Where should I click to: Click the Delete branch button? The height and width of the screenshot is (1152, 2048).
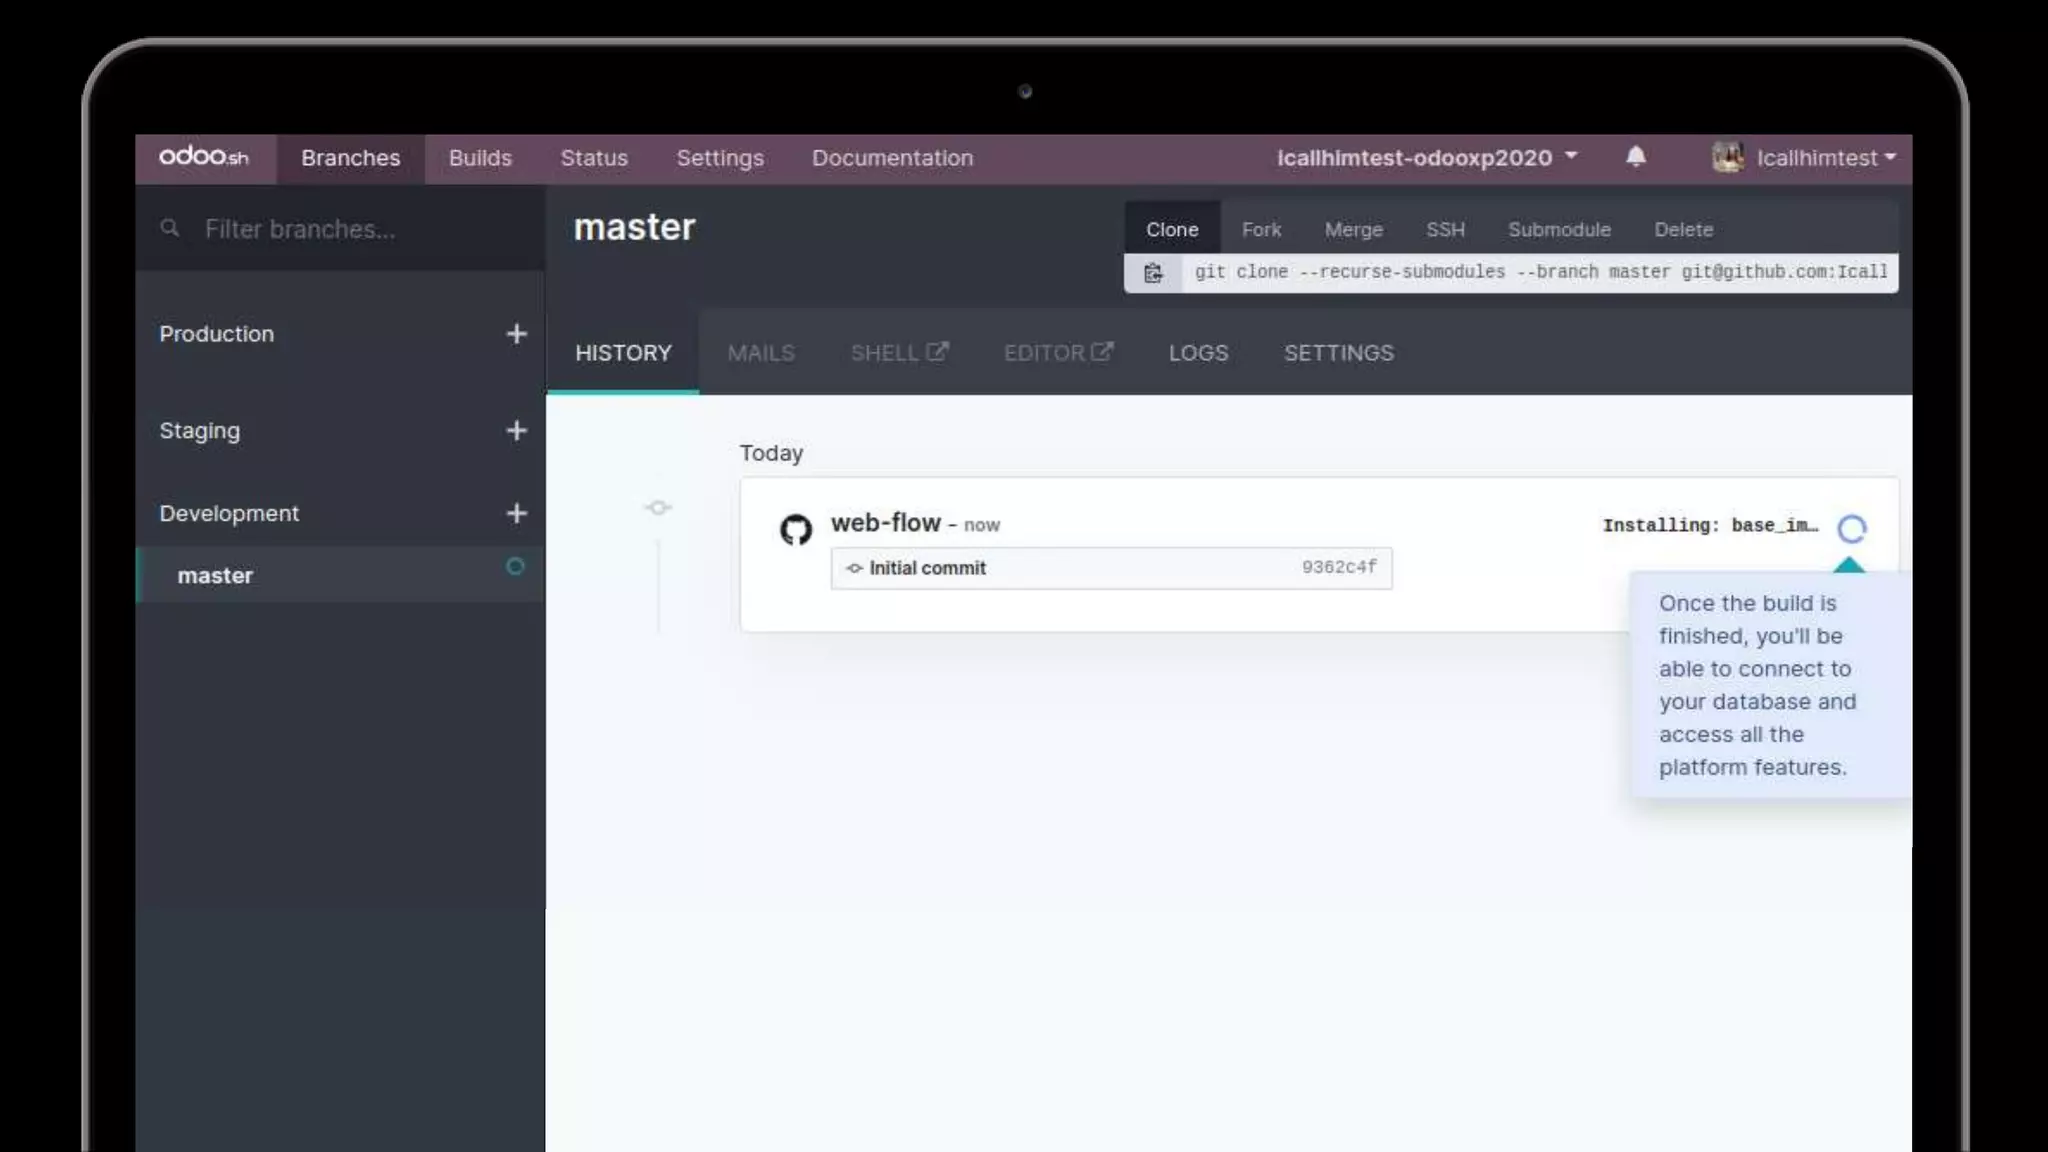tap(1683, 230)
